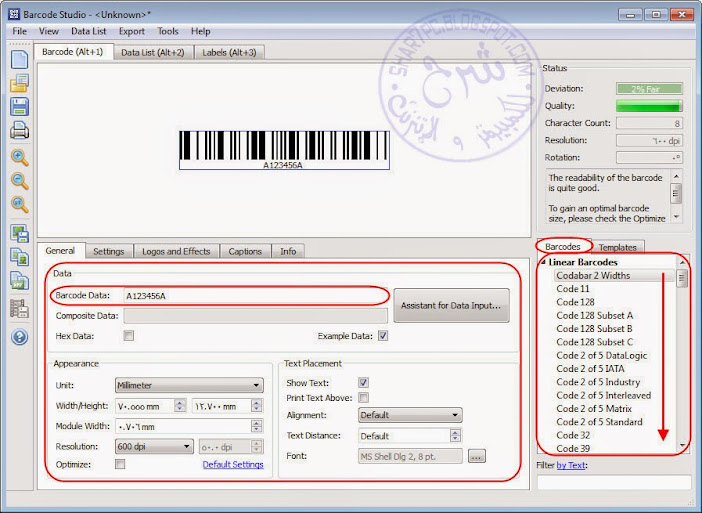Open the Tools menu
This screenshot has height=513, width=702.
(x=168, y=31)
